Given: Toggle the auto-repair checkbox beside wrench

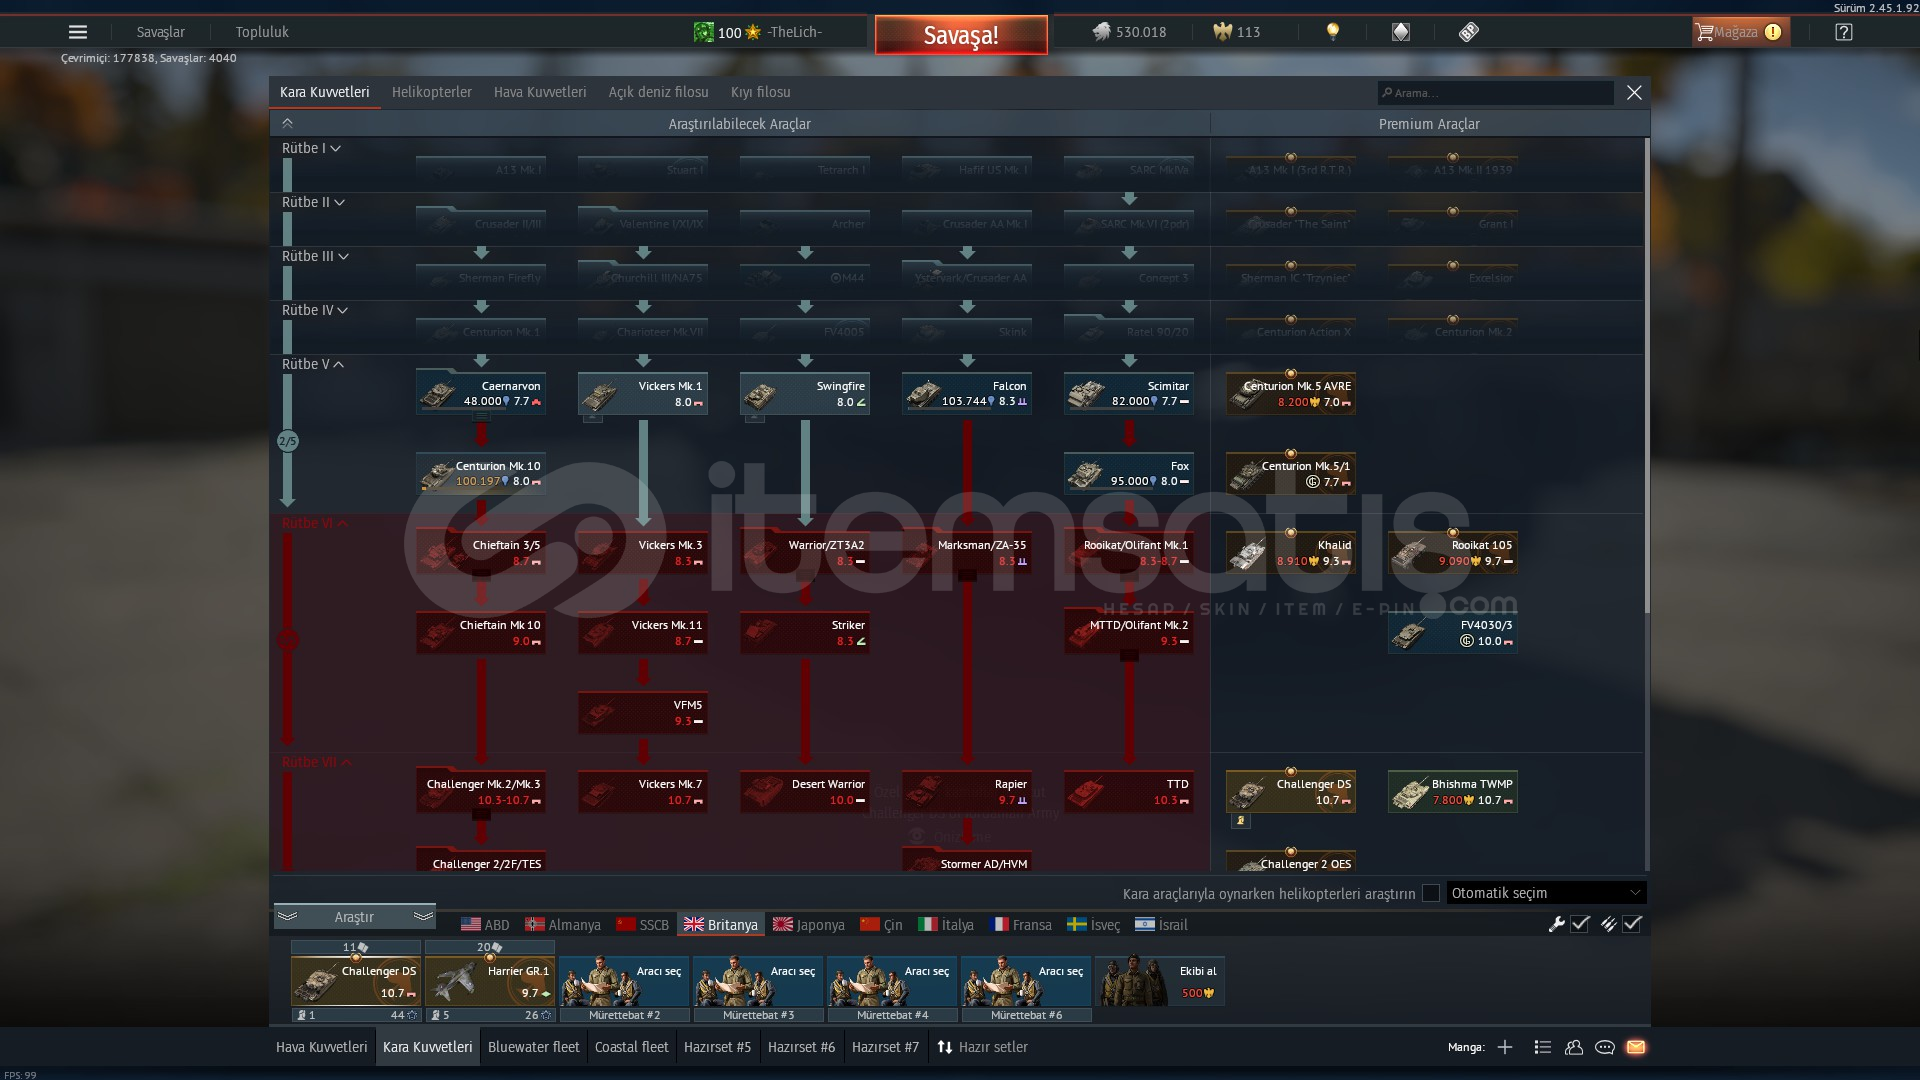Looking at the screenshot, I should click(1580, 924).
